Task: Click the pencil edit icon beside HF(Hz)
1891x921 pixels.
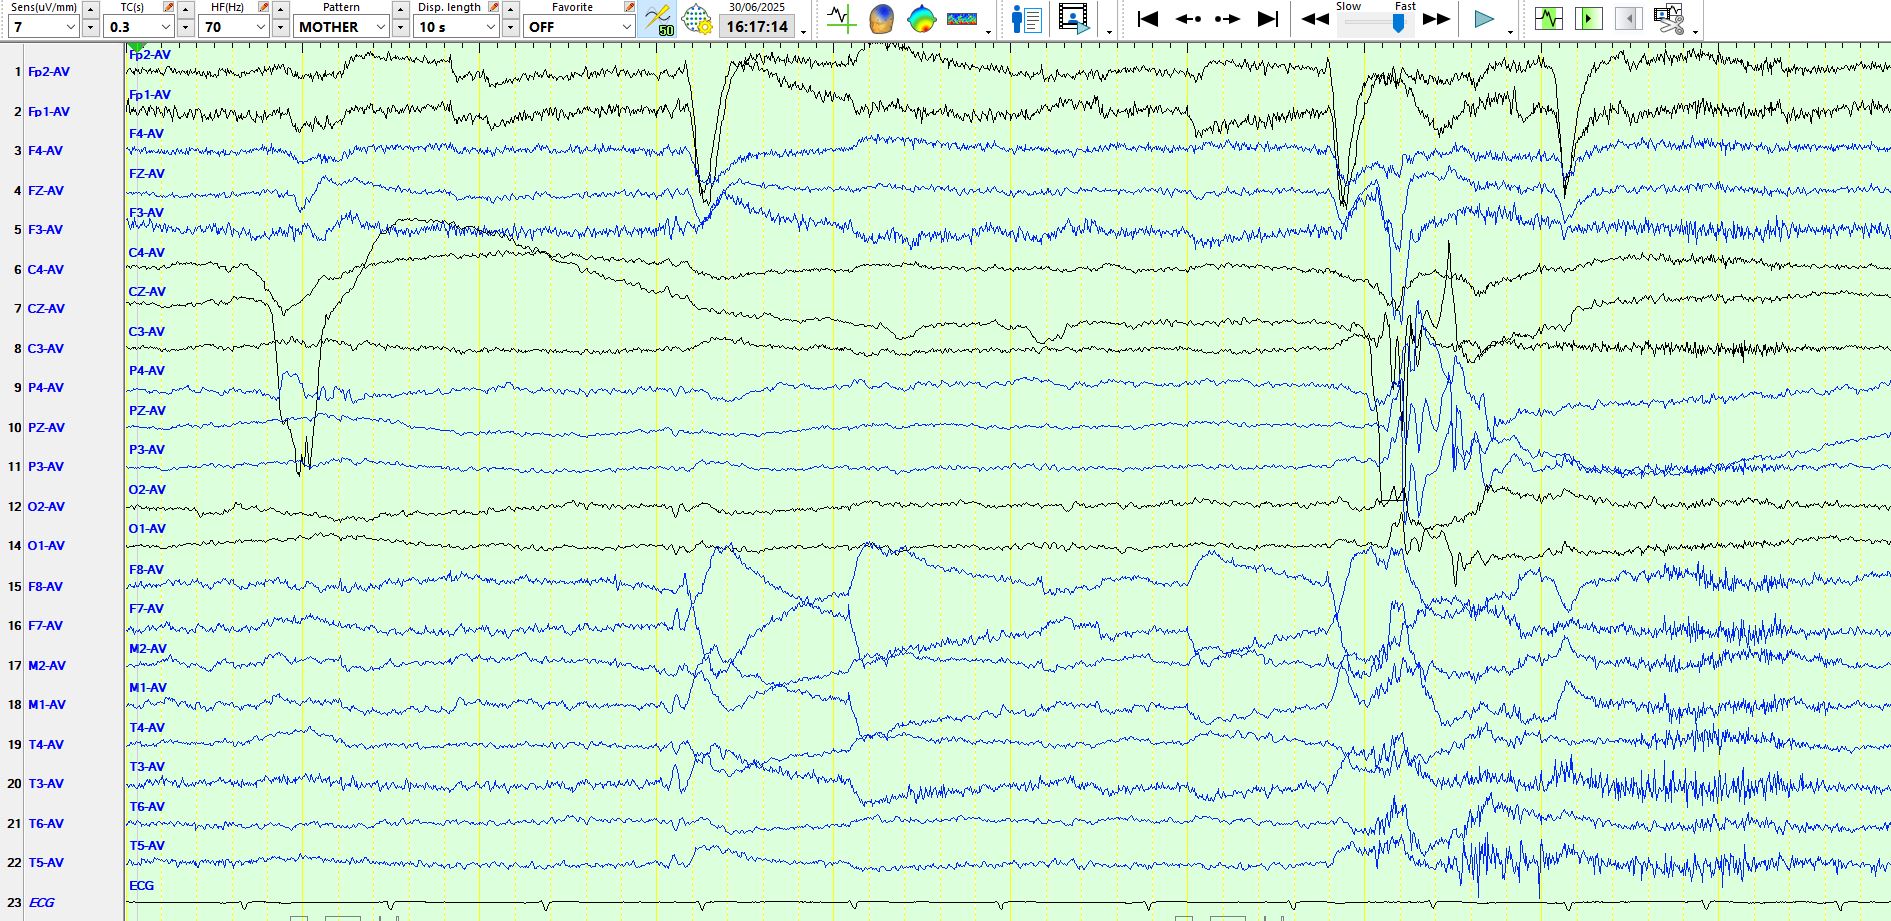Action: 263,7
